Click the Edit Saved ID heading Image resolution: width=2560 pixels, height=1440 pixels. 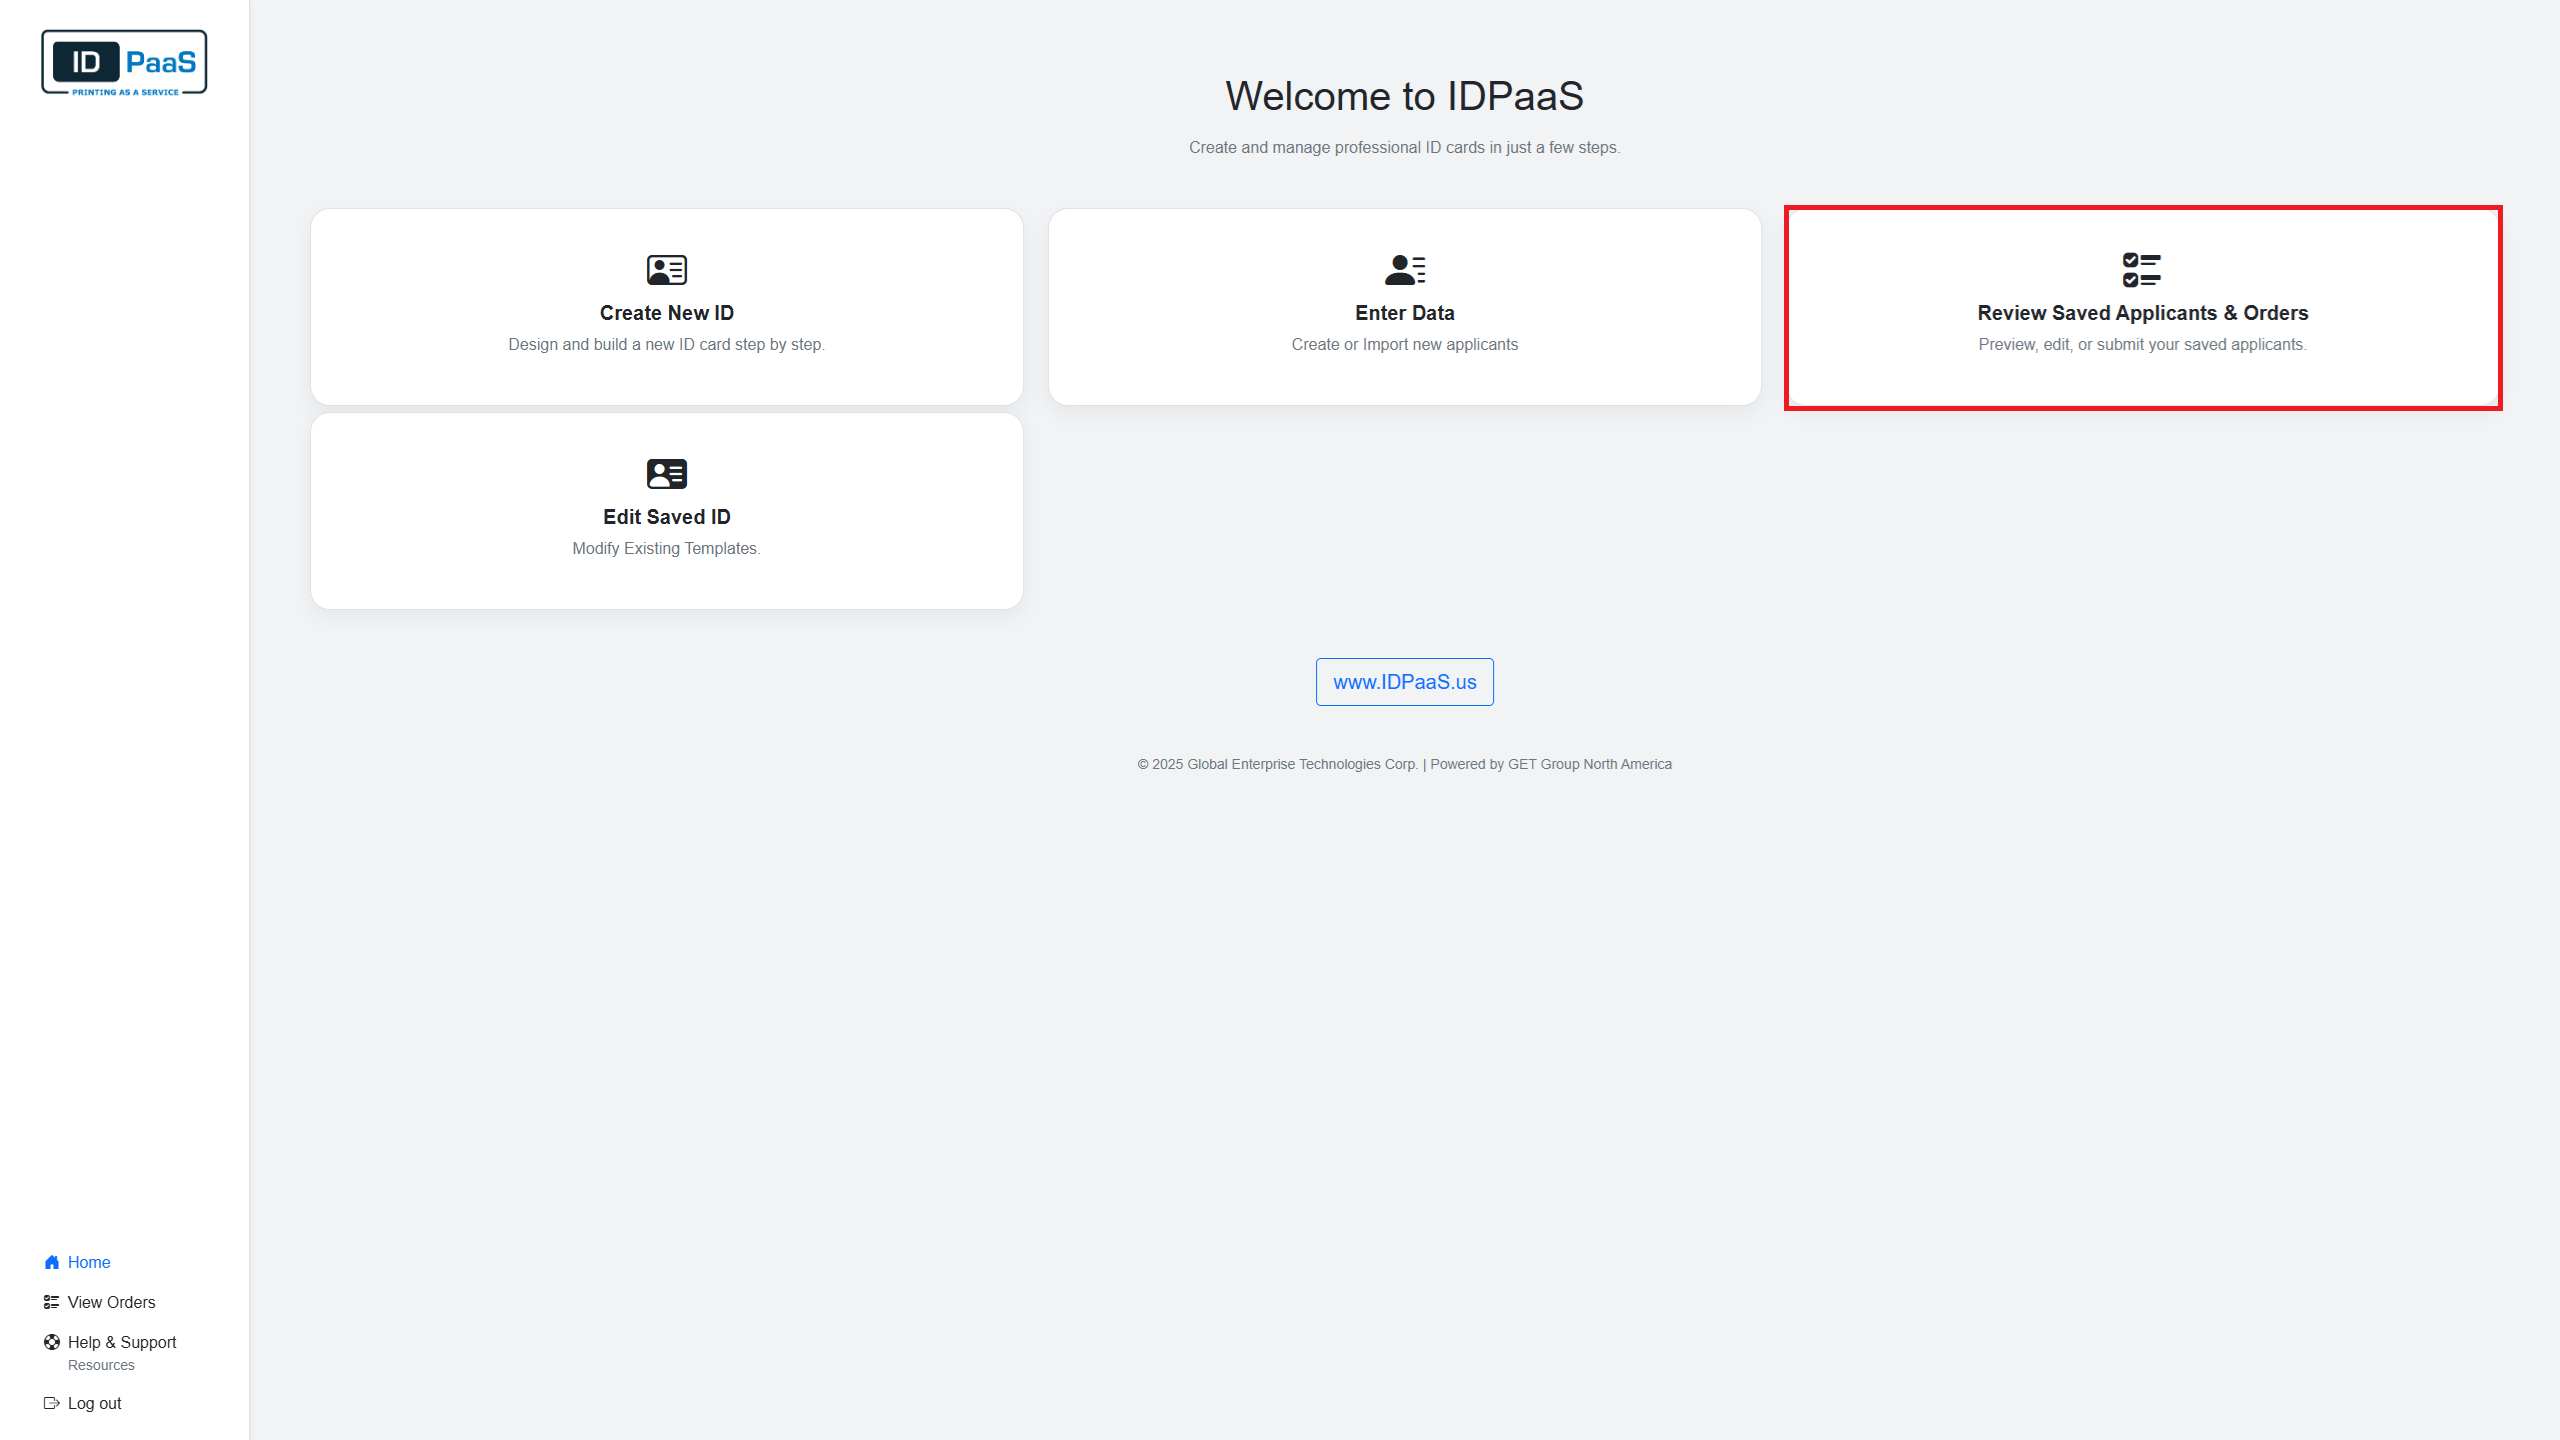coord(666,517)
